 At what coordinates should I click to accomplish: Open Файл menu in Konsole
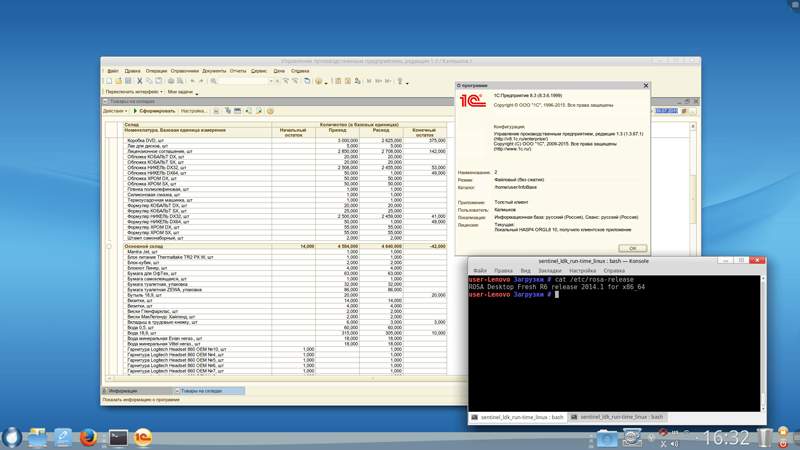pyautogui.click(x=480, y=270)
